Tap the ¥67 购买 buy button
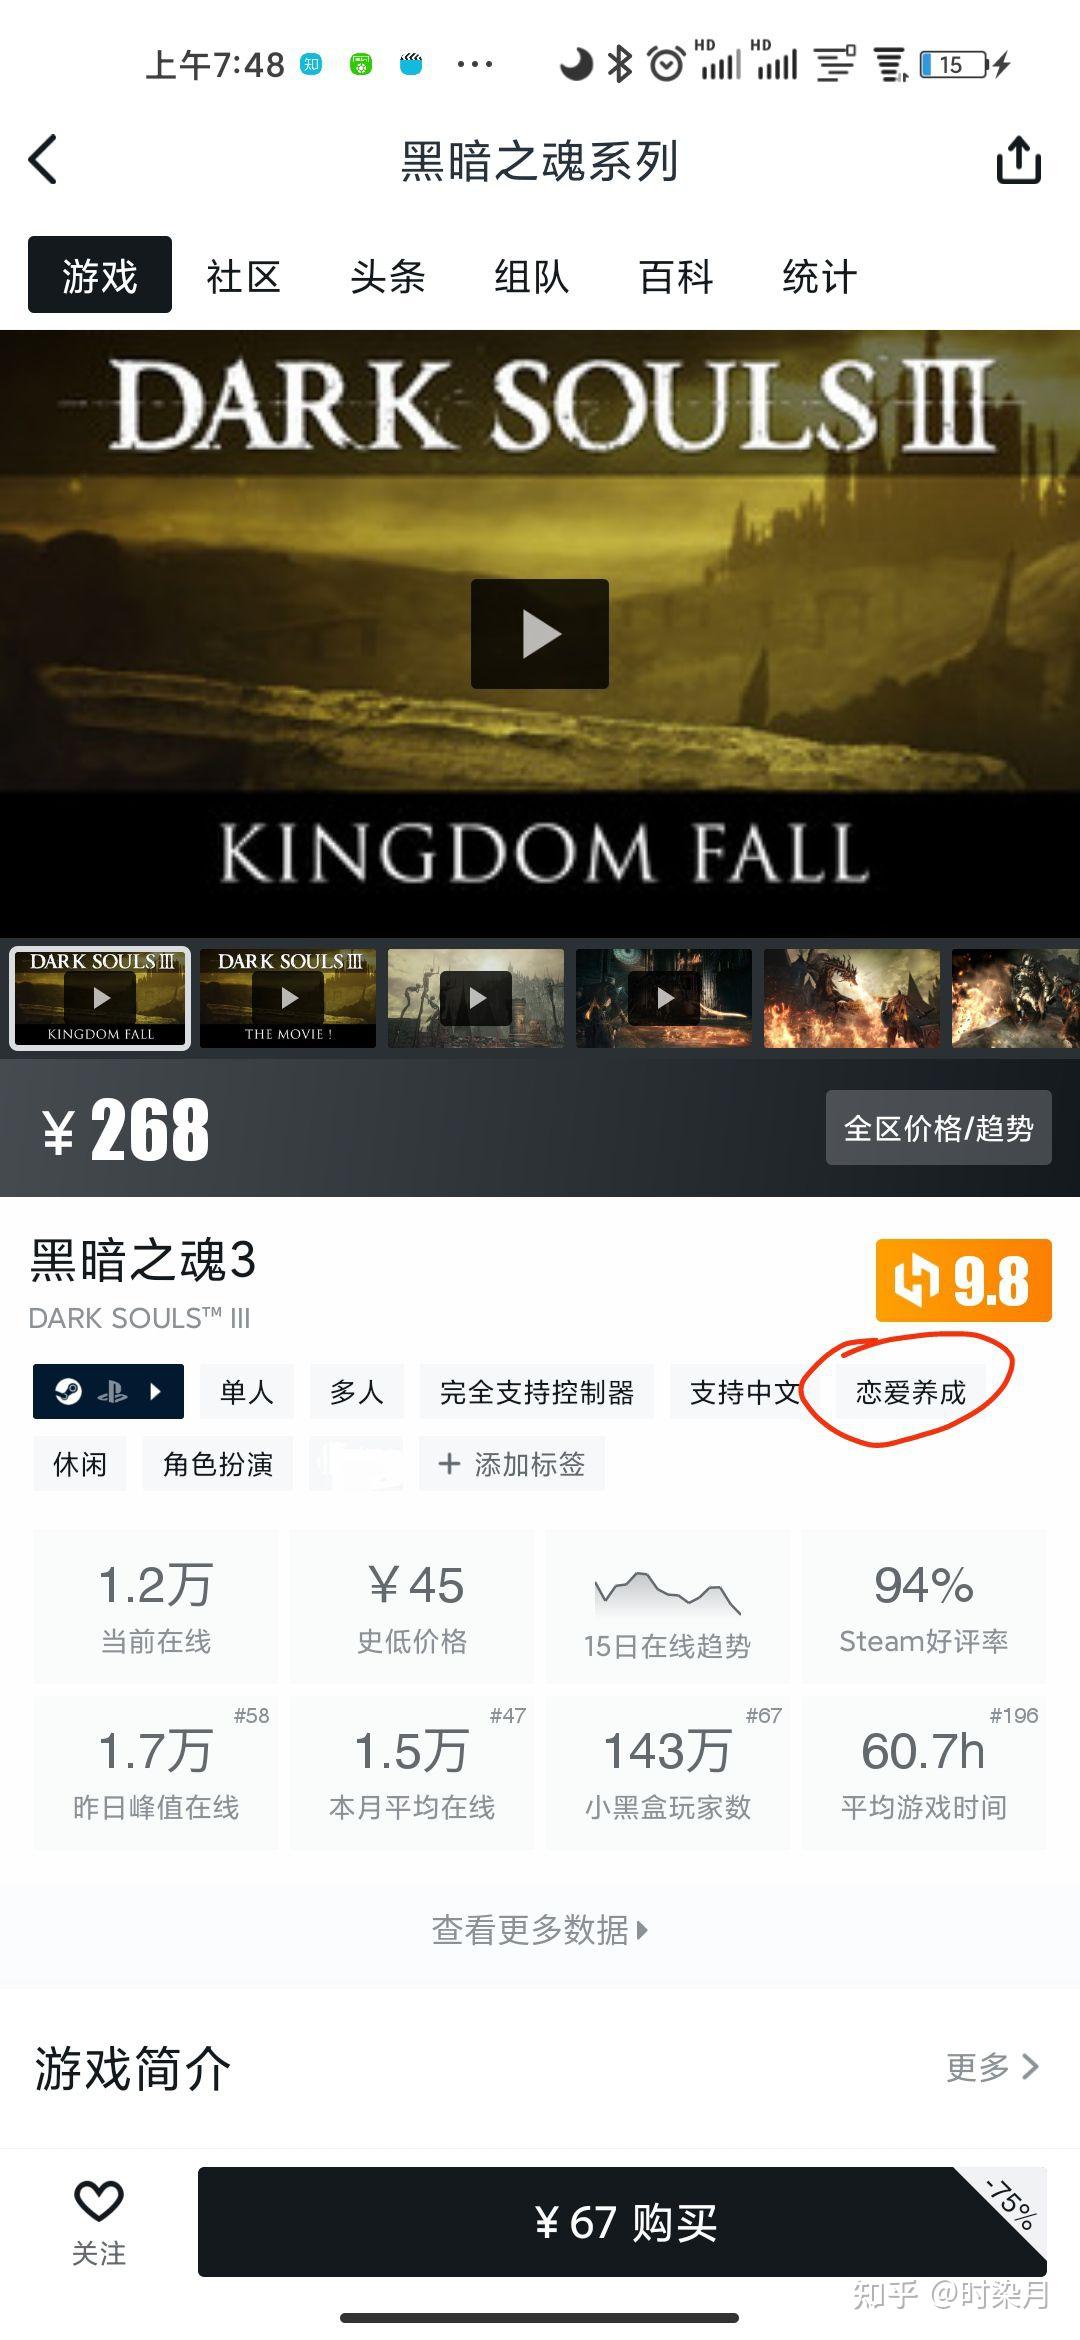Screen dimensions: 1080x2340 tap(622, 2222)
